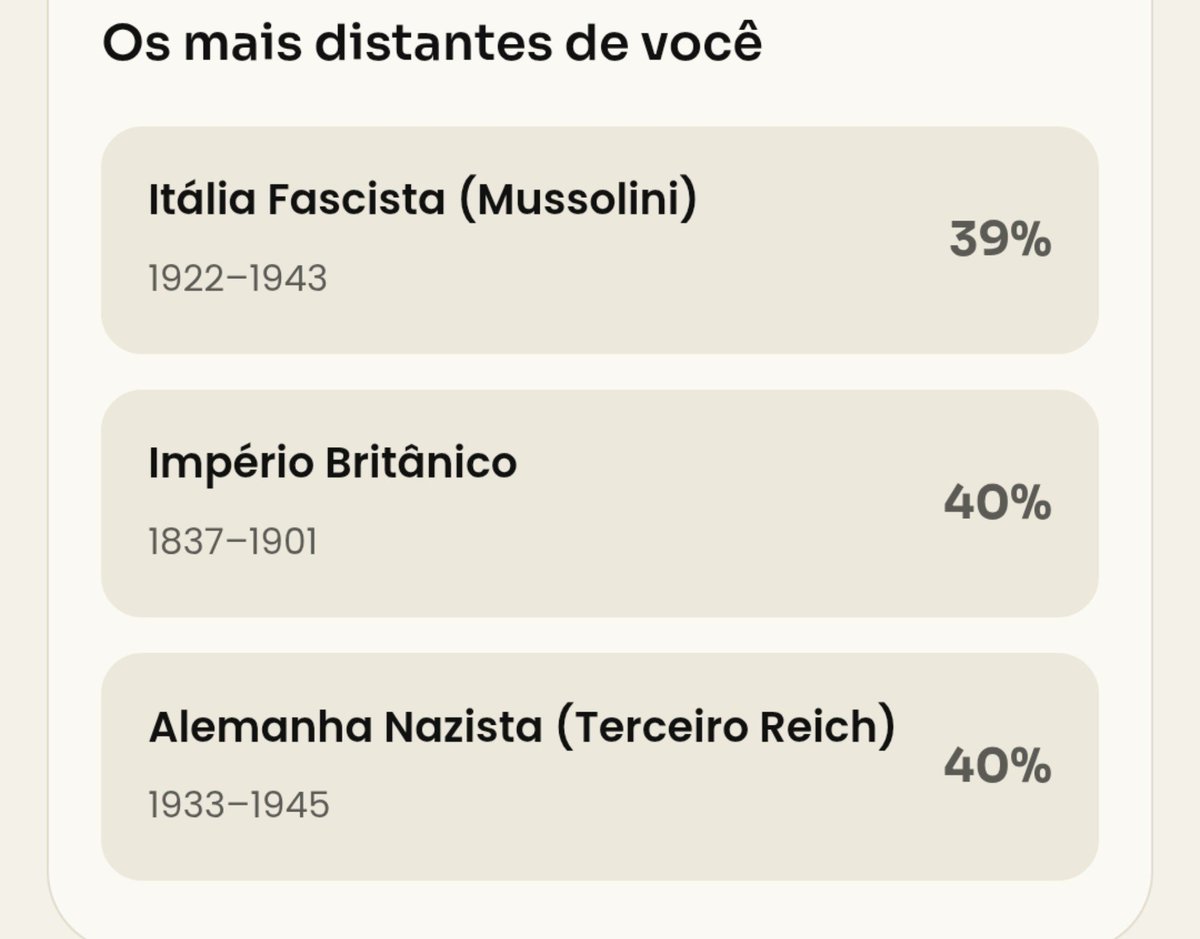Click the date range 1837–1901

(233, 542)
